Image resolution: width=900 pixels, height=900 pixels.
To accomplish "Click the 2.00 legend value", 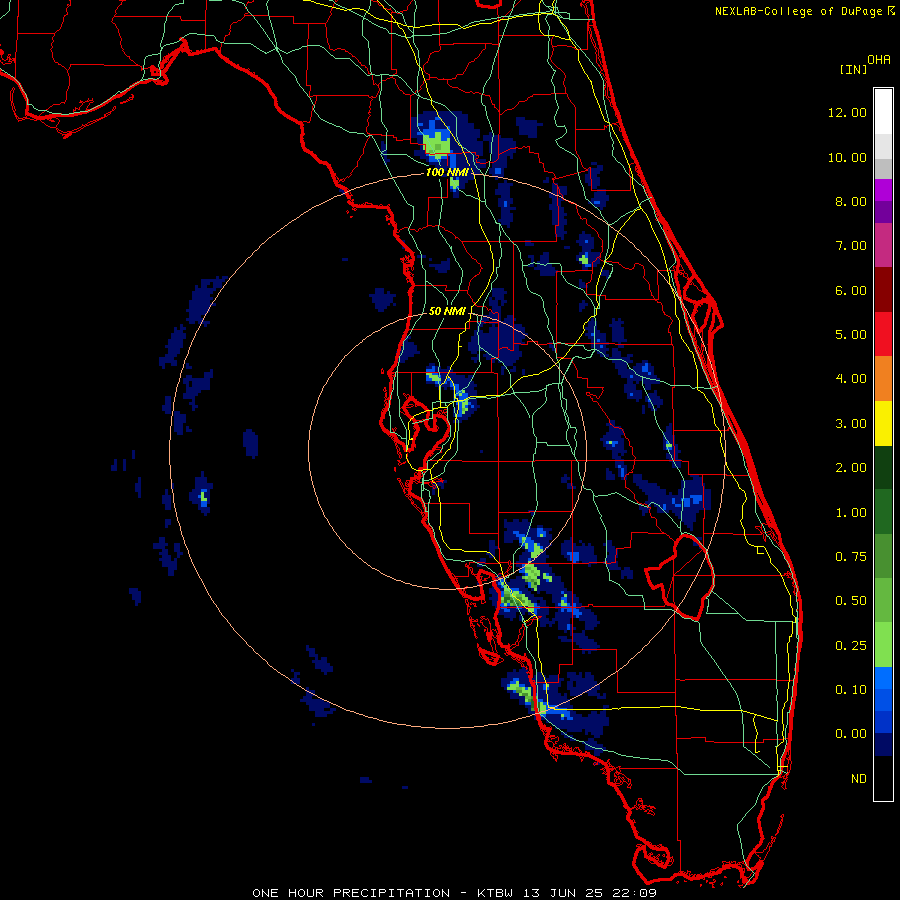I will [851, 468].
